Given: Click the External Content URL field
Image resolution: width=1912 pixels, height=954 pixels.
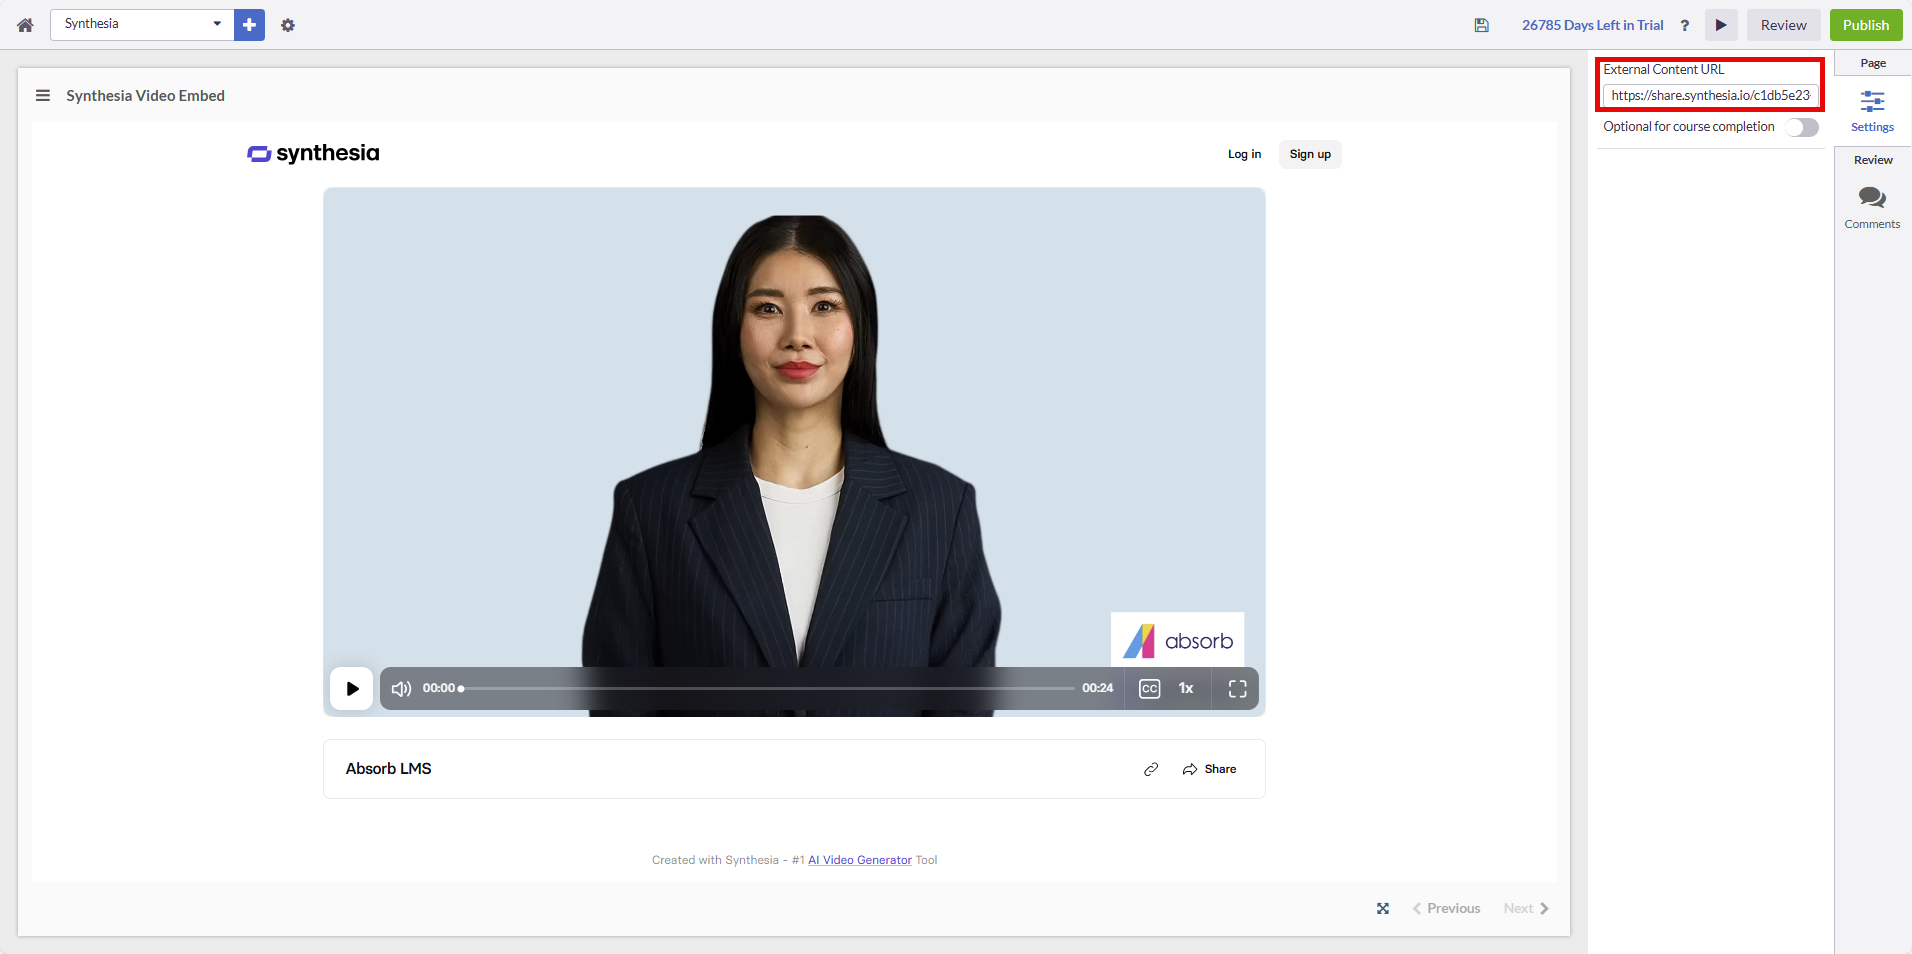Looking at the screenshot, I should coord(1709,96).
